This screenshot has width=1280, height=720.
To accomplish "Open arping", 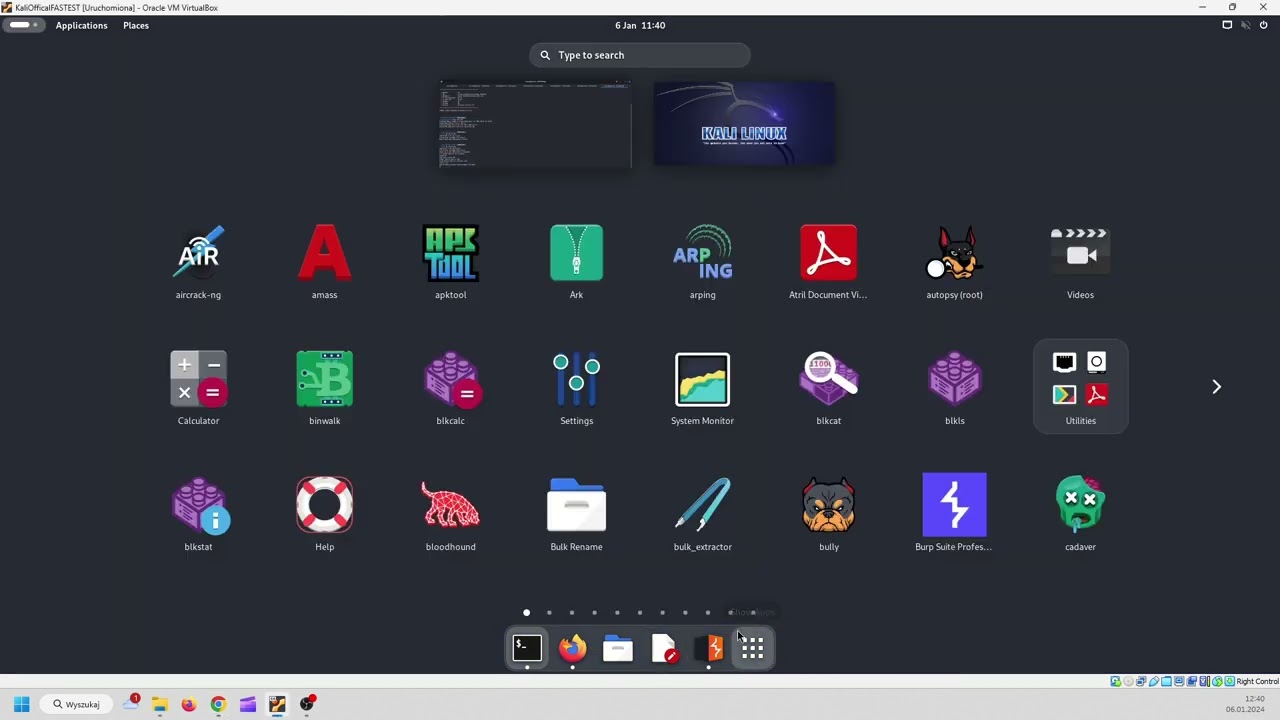I will tap(702, 262).
